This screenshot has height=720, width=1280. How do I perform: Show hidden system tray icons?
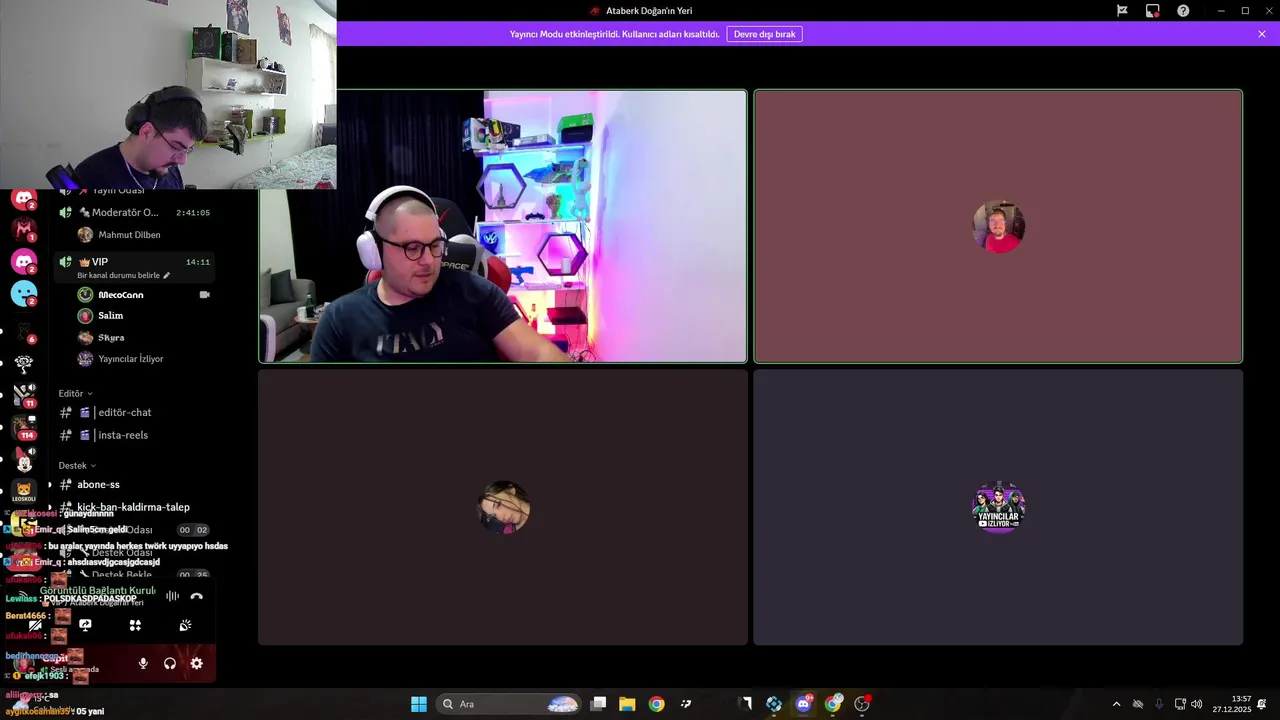(x=1116, y=704)
